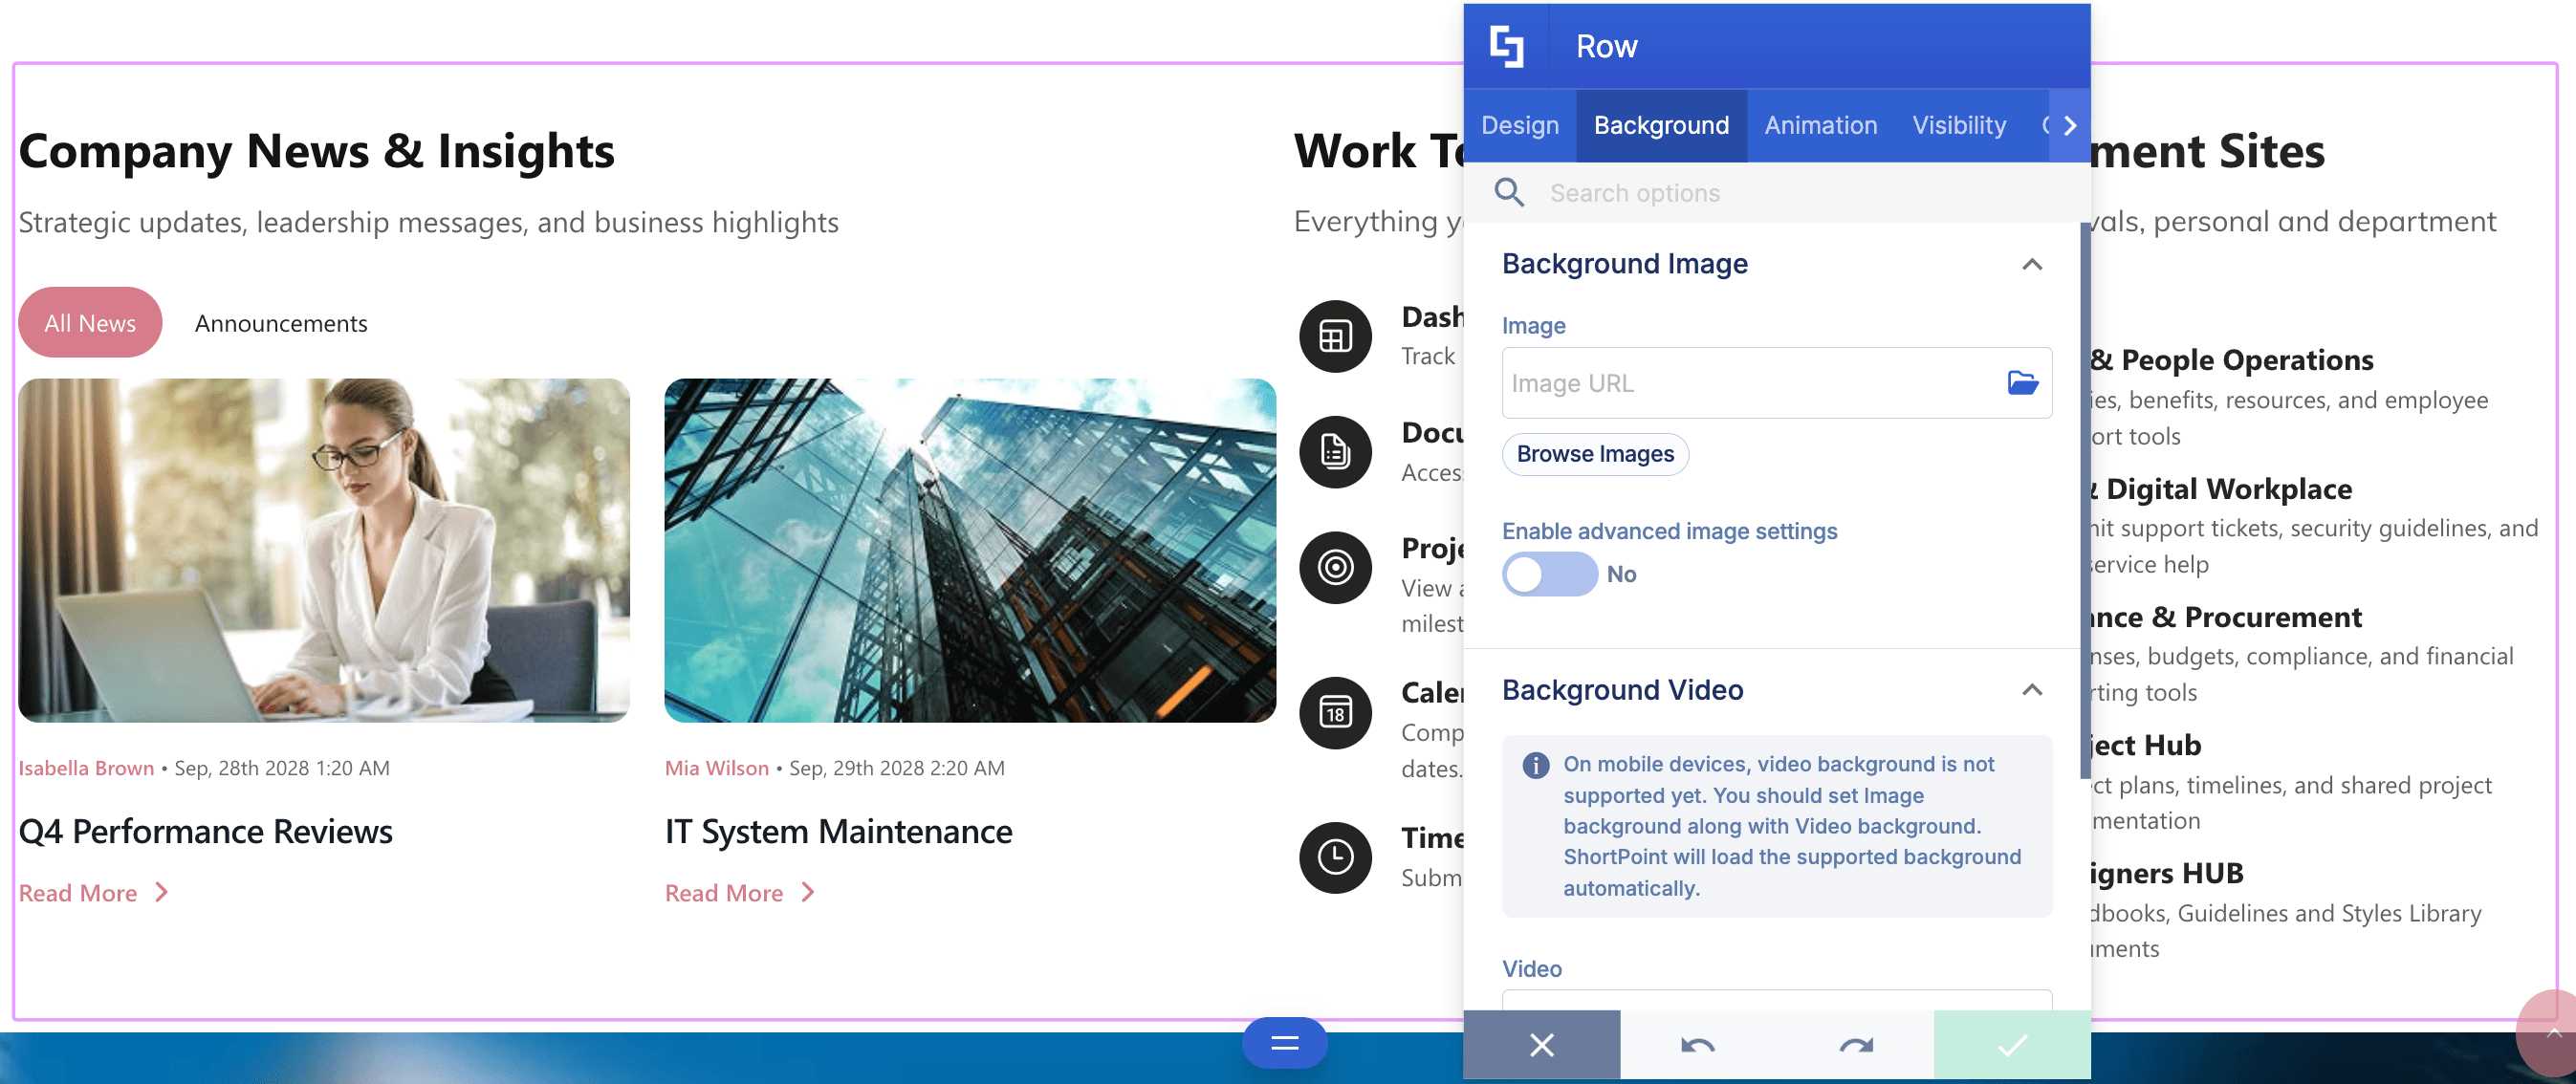2576x1084 pixels.
Task: Click the 'Strategic updates, leadership messages' subtitle
Action: tap(428, 222)
